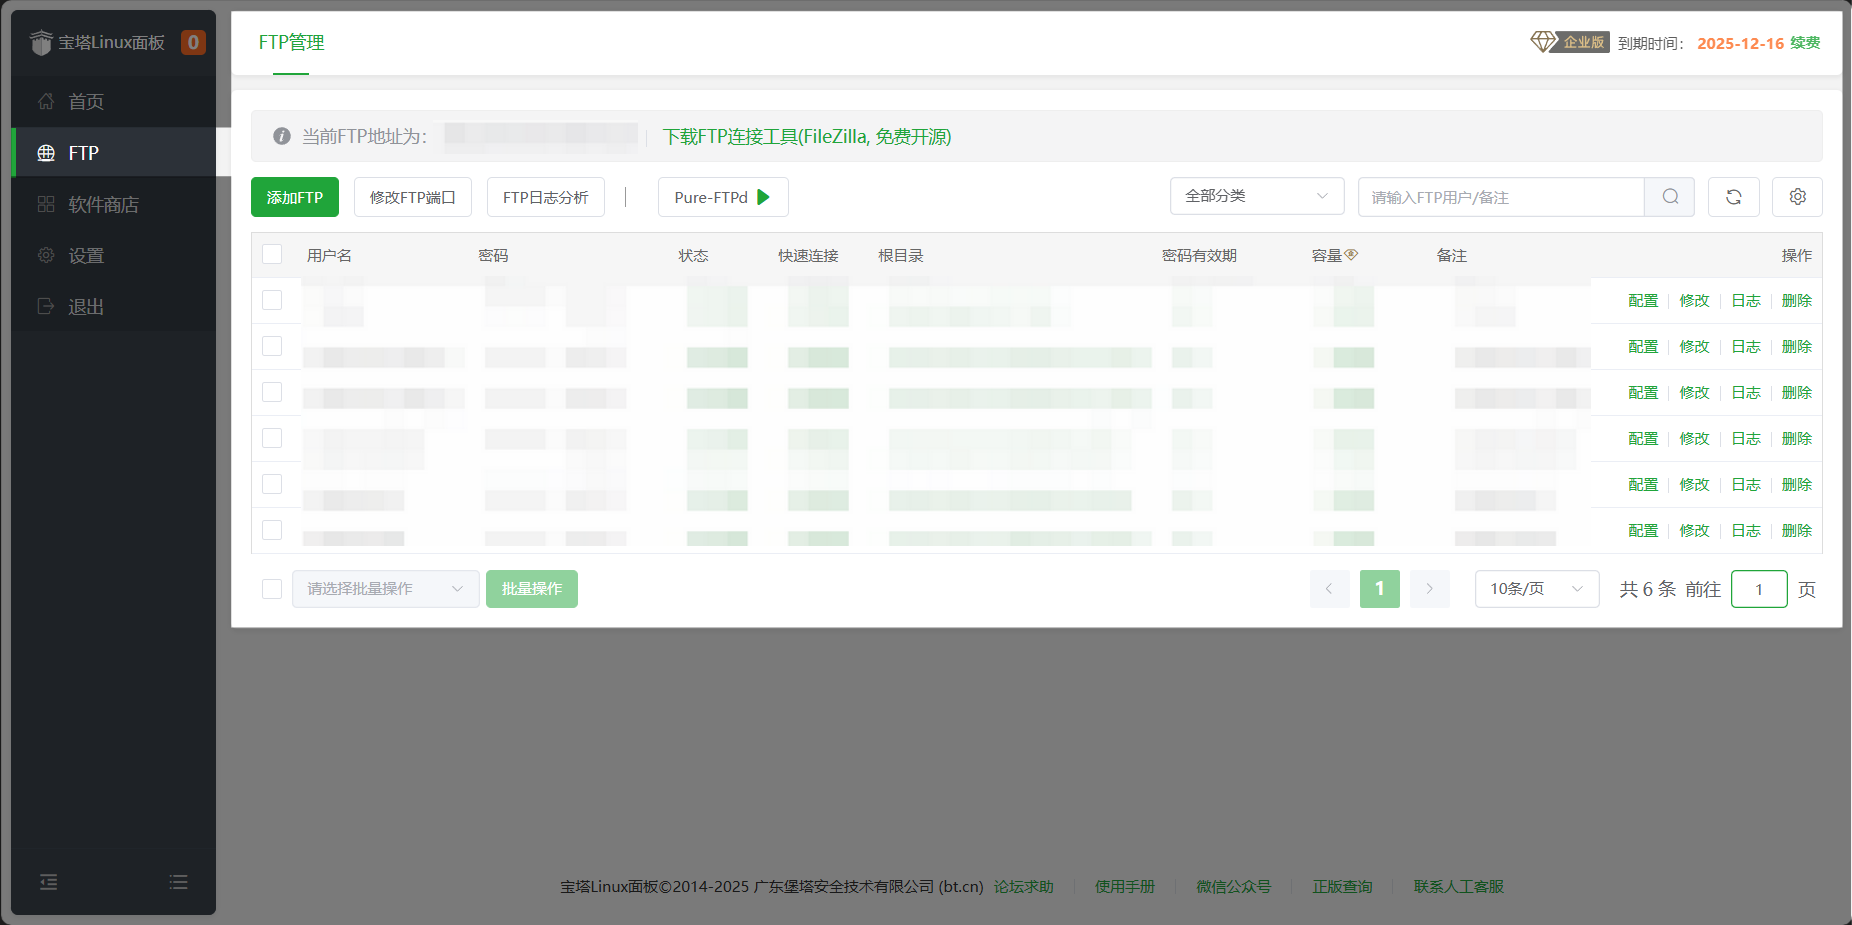The image size is (1852, 925).
Task: Expand the 请选择批量操作 dropdown
Action: (x=385, y=589)
